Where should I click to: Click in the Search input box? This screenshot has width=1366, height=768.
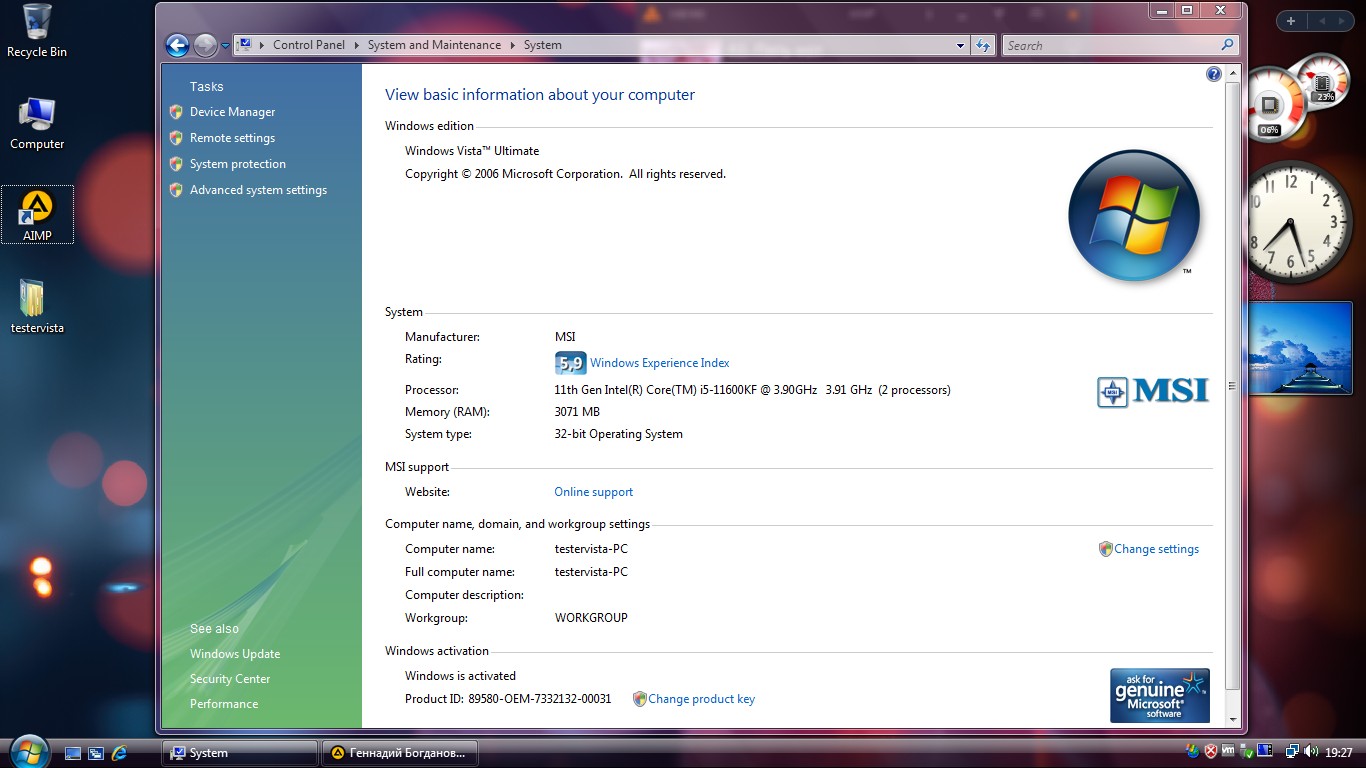pyautogui.click(x=1110, y=45)
